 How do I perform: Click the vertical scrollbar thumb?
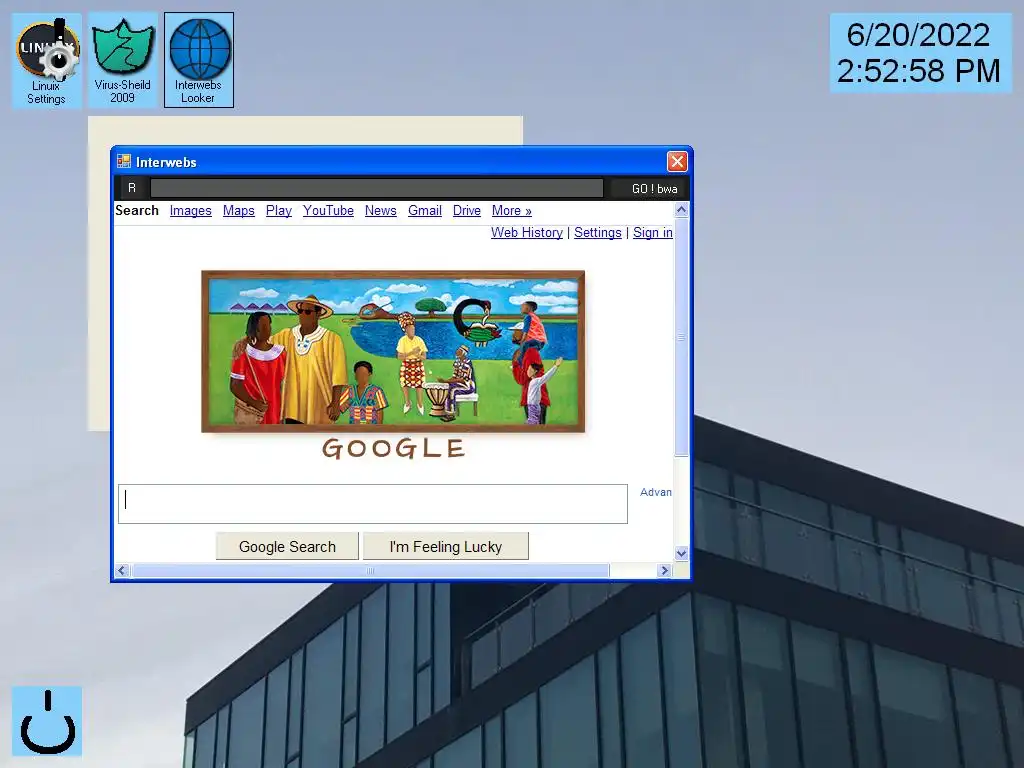click(681, 337)
